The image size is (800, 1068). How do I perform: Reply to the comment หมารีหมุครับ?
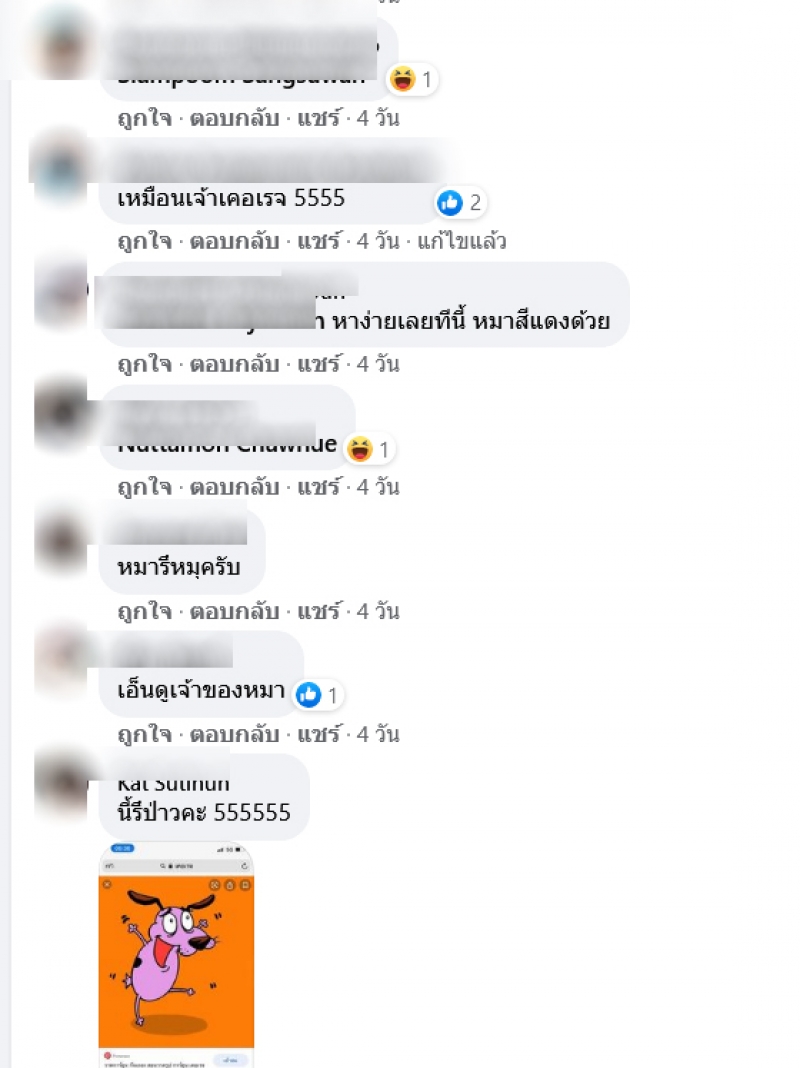tap(234, 611)
